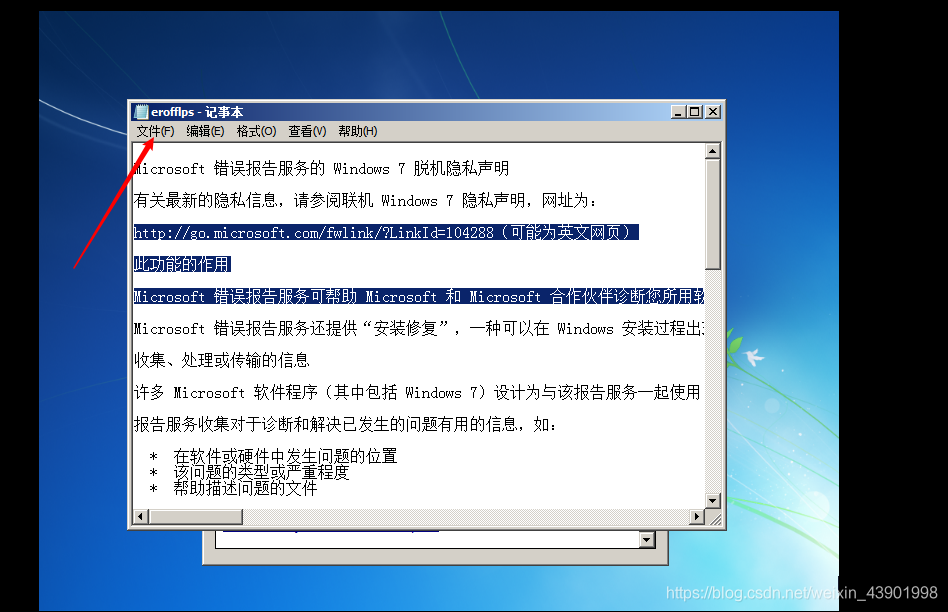Maximize the erofflps Notepad window

[695, 112]
